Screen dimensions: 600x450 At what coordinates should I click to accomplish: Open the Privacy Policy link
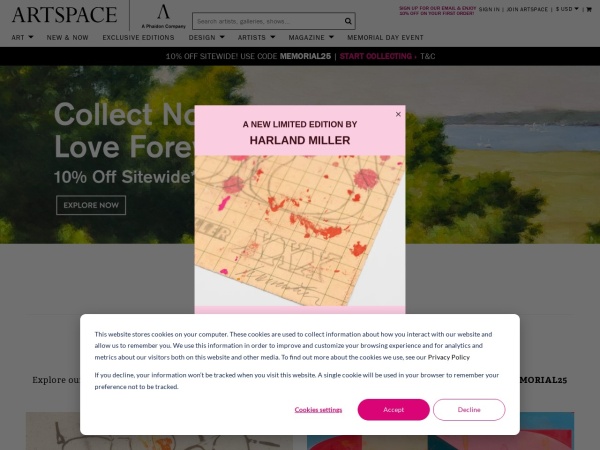pos(448,357)
